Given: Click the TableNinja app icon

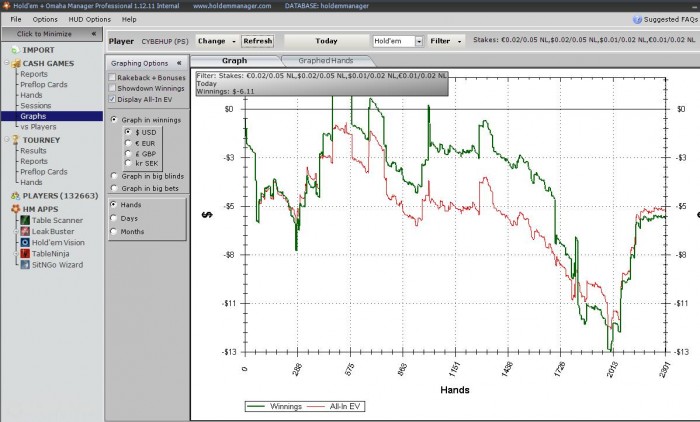Looking at the screenshot, I should coord(25,254).
